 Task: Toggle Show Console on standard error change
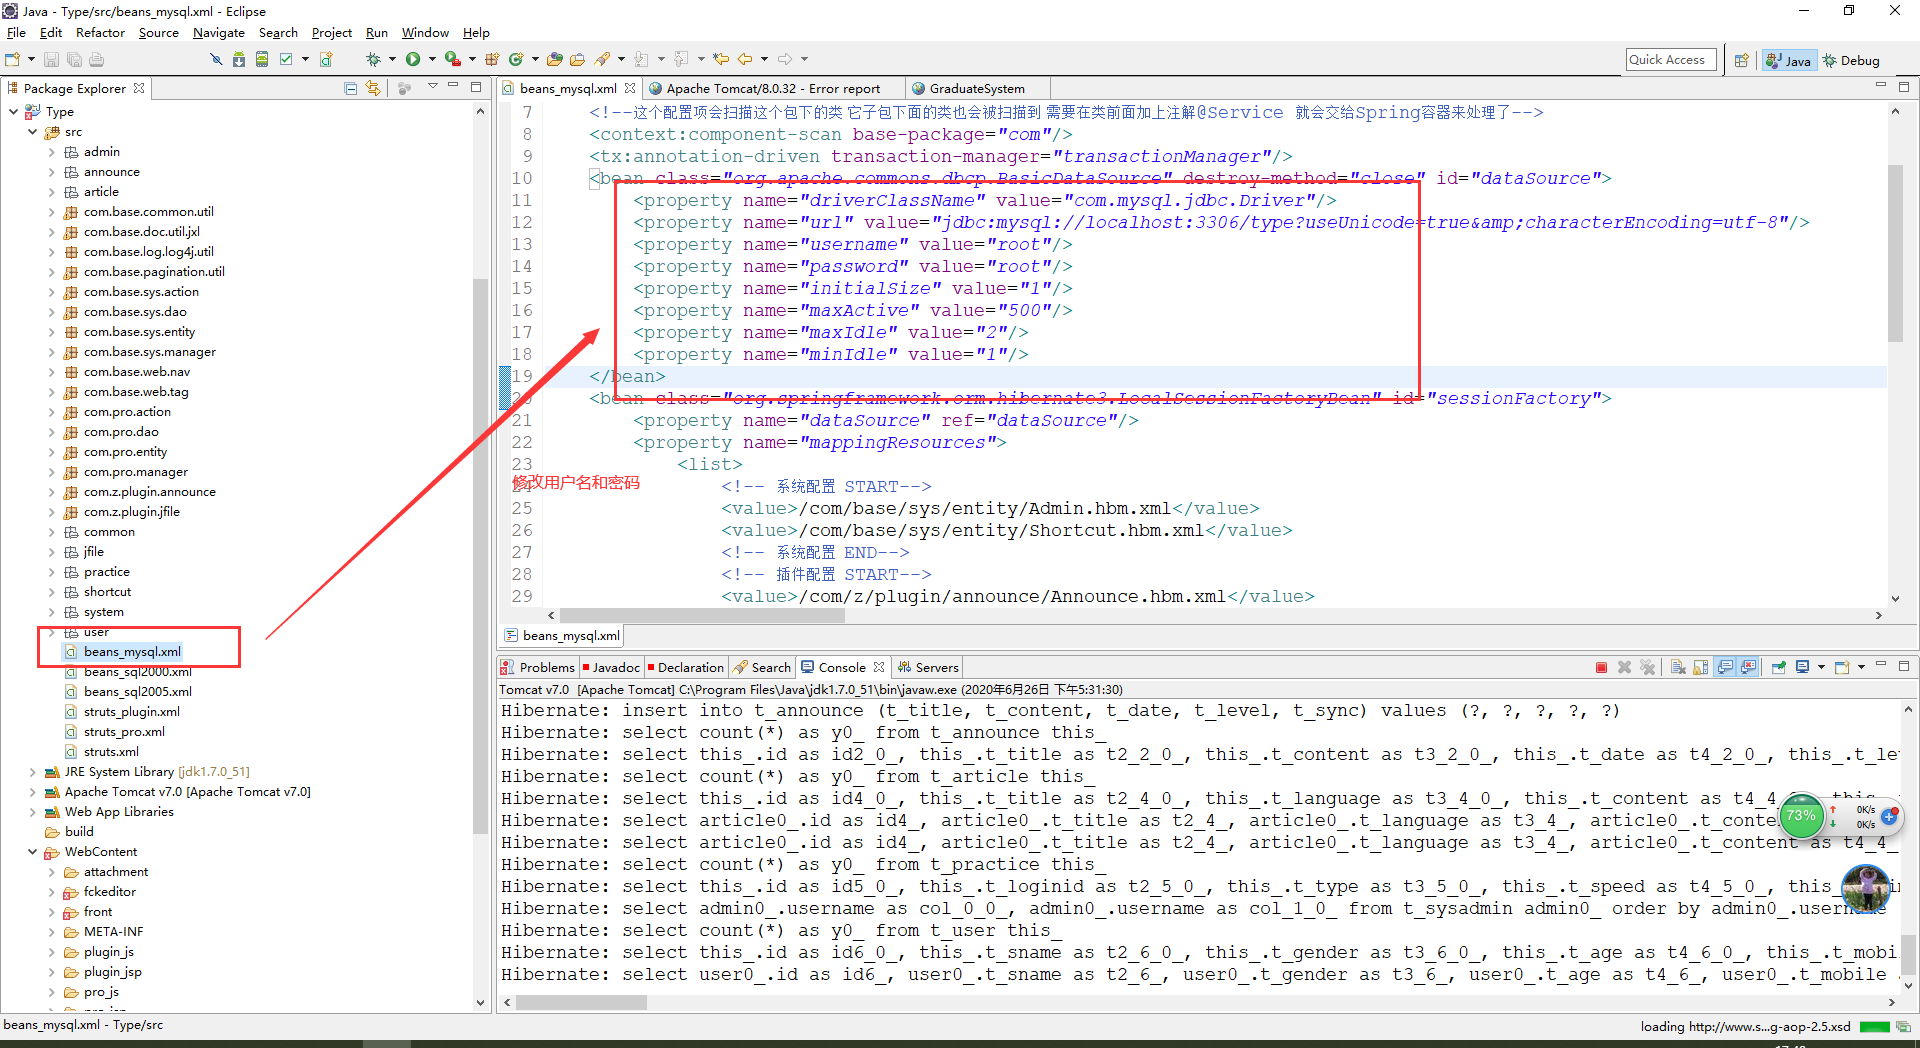coord(1748,667)
